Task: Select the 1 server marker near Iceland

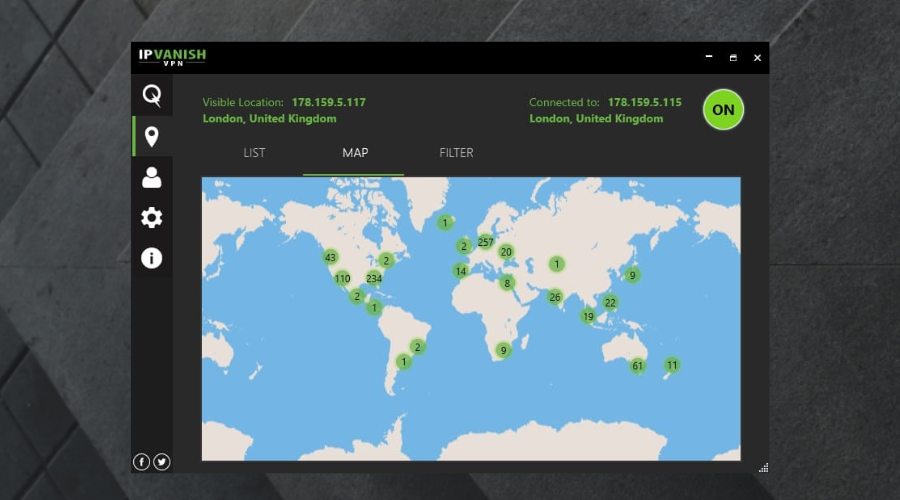Action: [x=445, y=223]
